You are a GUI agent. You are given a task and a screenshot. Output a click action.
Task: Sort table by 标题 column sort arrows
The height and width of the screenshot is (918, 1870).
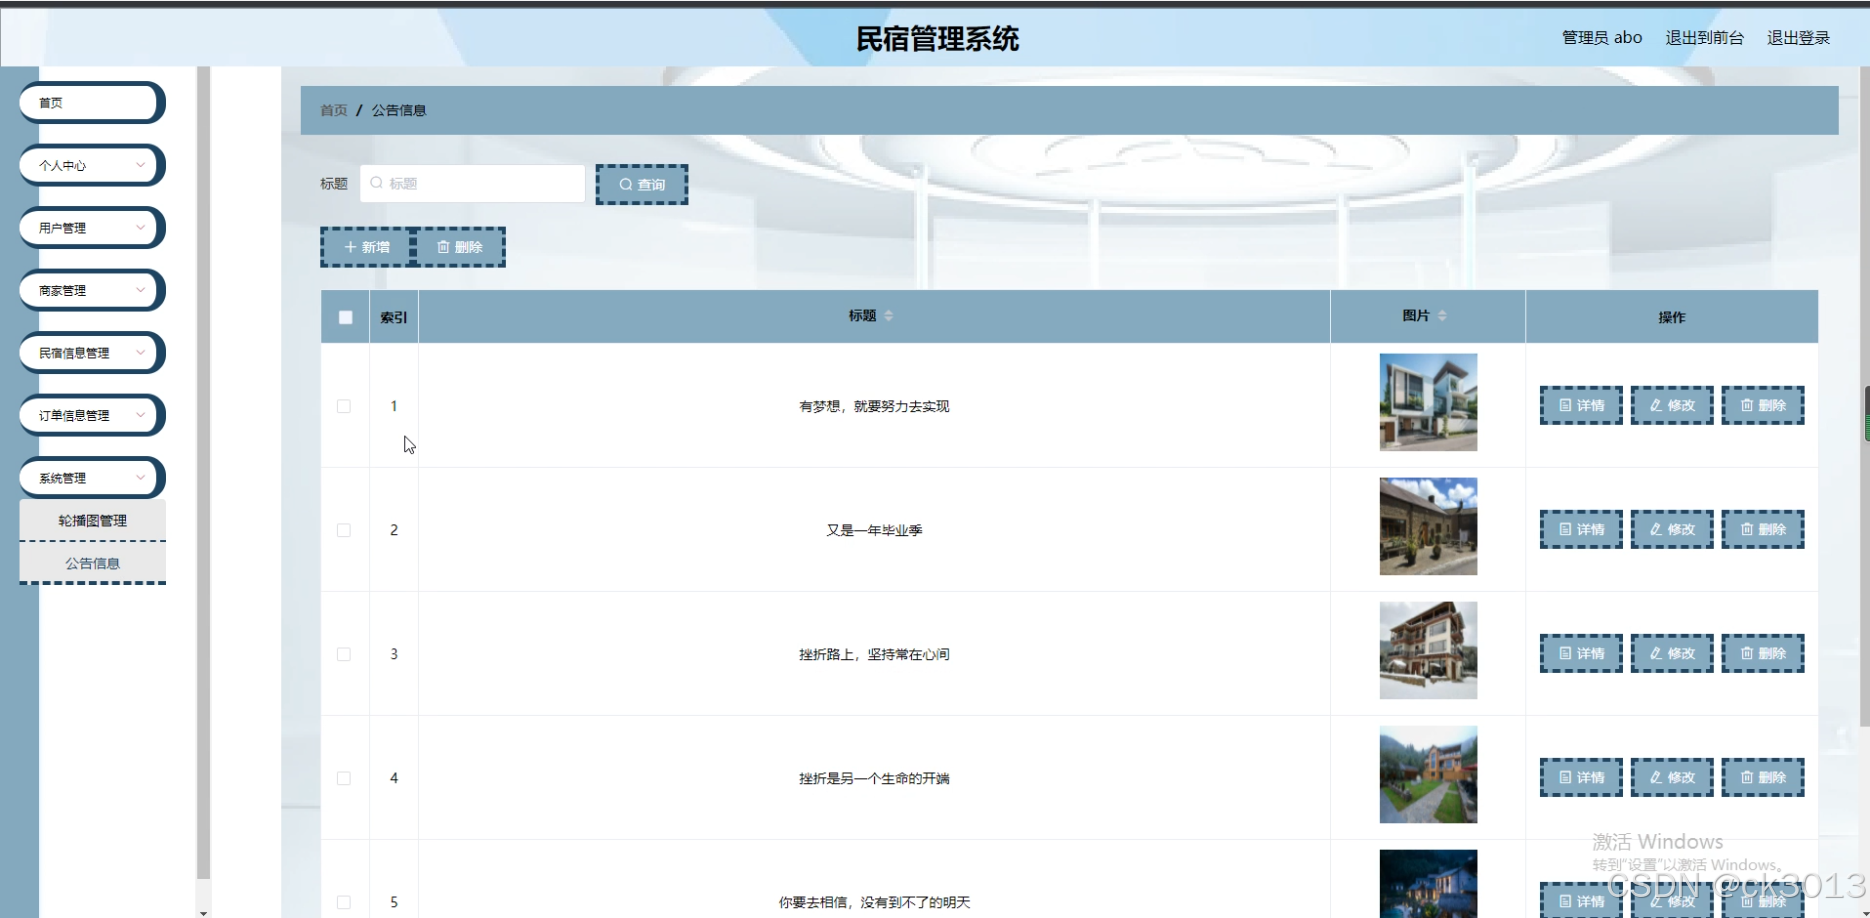coord(889,316)
